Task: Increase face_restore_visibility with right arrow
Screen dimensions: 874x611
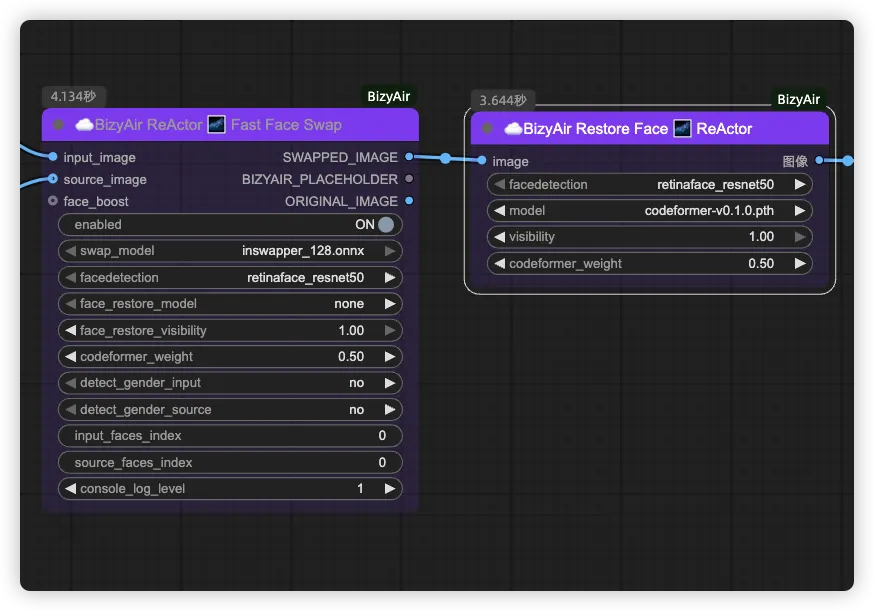Action: point(390,331)
